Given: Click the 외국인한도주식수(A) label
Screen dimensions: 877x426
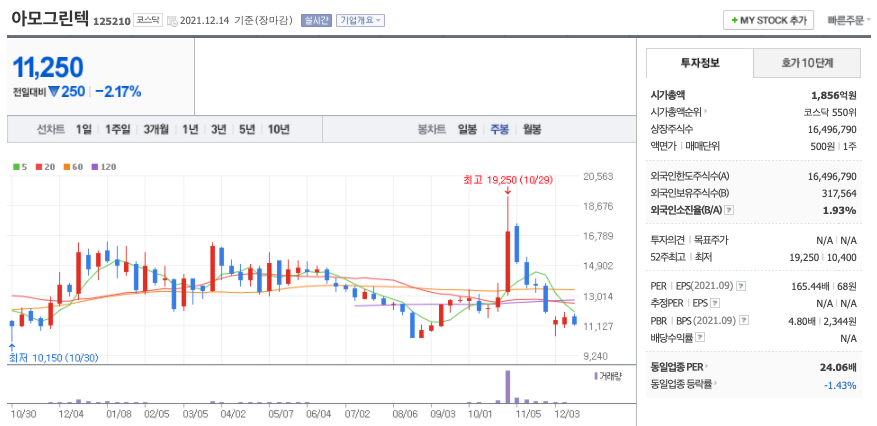Looking at the screenshot, I should [x=690, y=176].
